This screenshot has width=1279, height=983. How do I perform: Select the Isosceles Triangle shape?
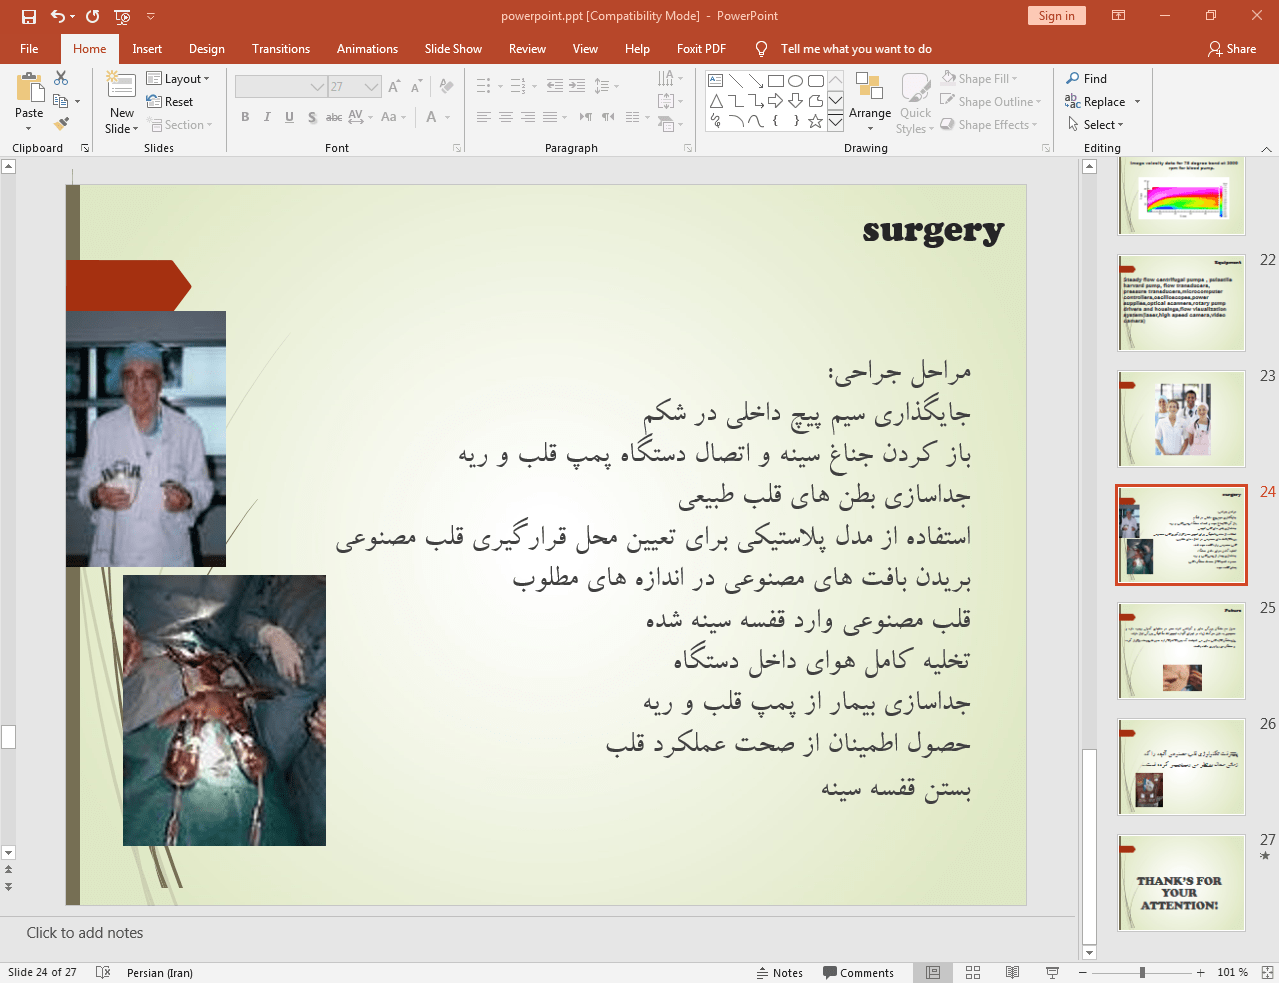pyautogui.click(x=715, y=101)
